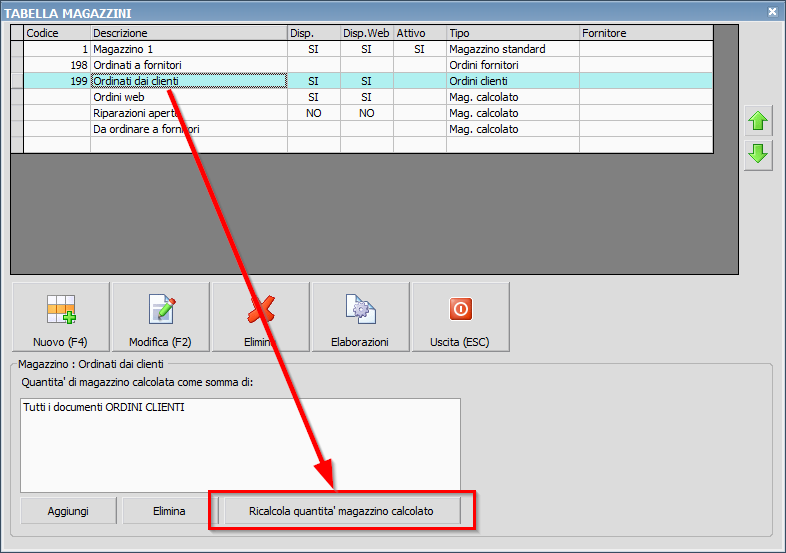Image resolution: width=786 pixels, height=553 pixels.
Task: Open Modifica (F2) to edit warehouse
Action: point(161,317)
